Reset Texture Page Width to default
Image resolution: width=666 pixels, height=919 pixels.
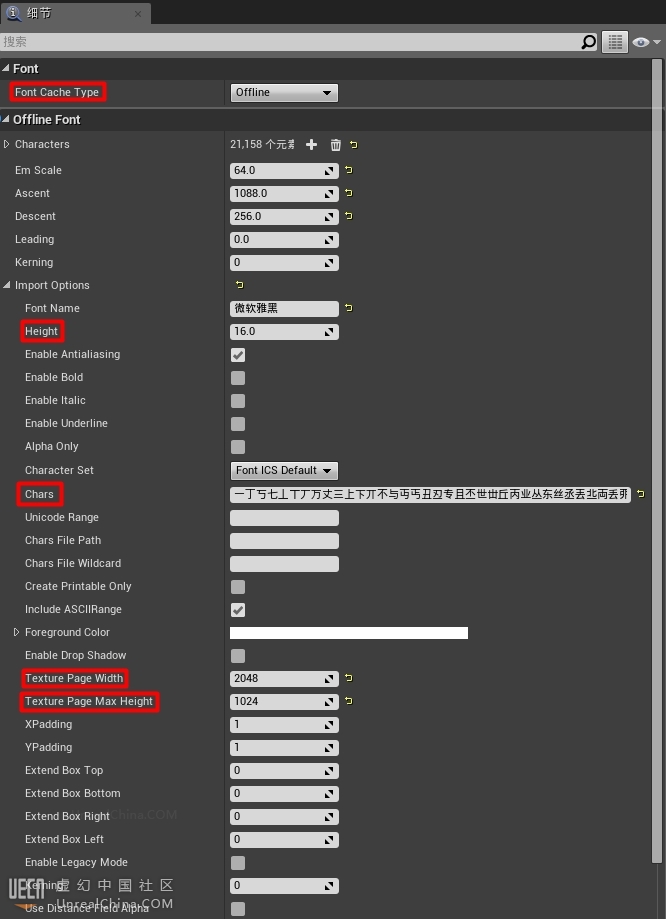(x=349, y=678)
